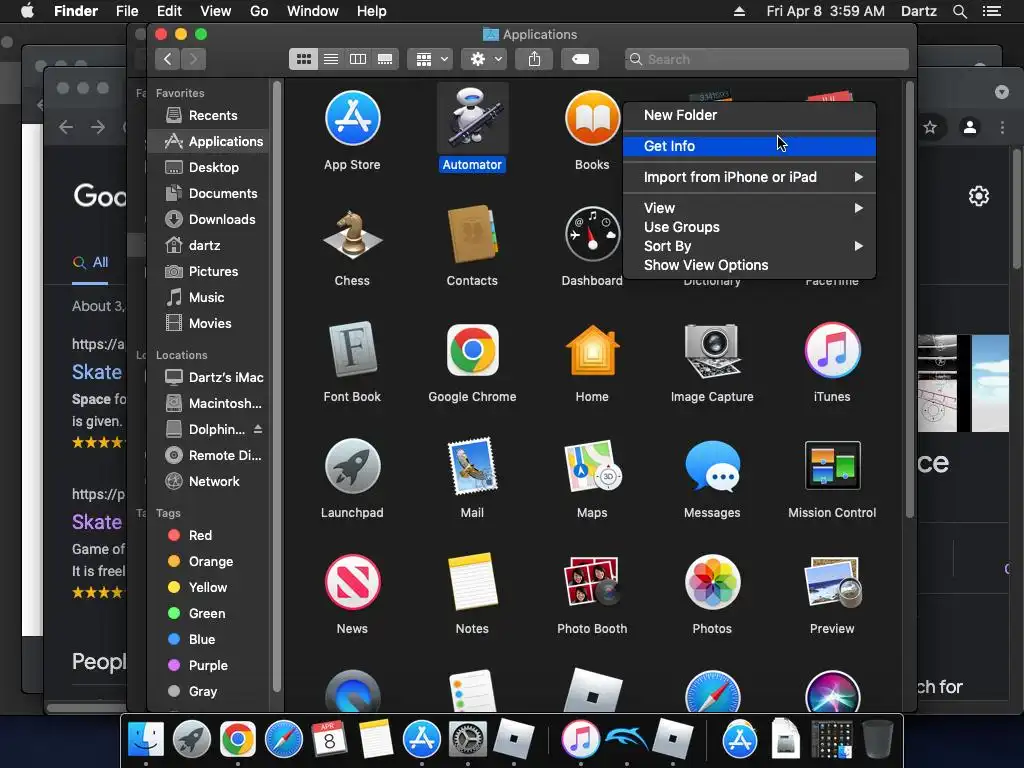
Task: Open the Go menu in menu bar
Action: point(259,11)
